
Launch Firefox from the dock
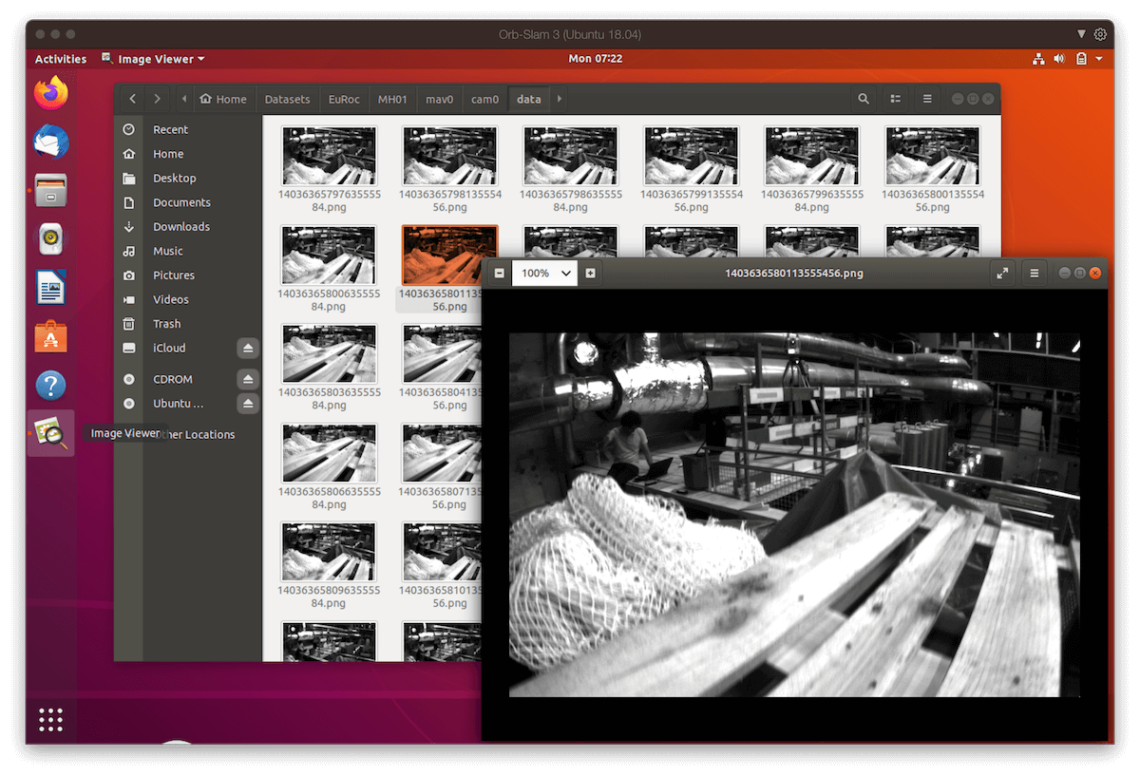51,93
